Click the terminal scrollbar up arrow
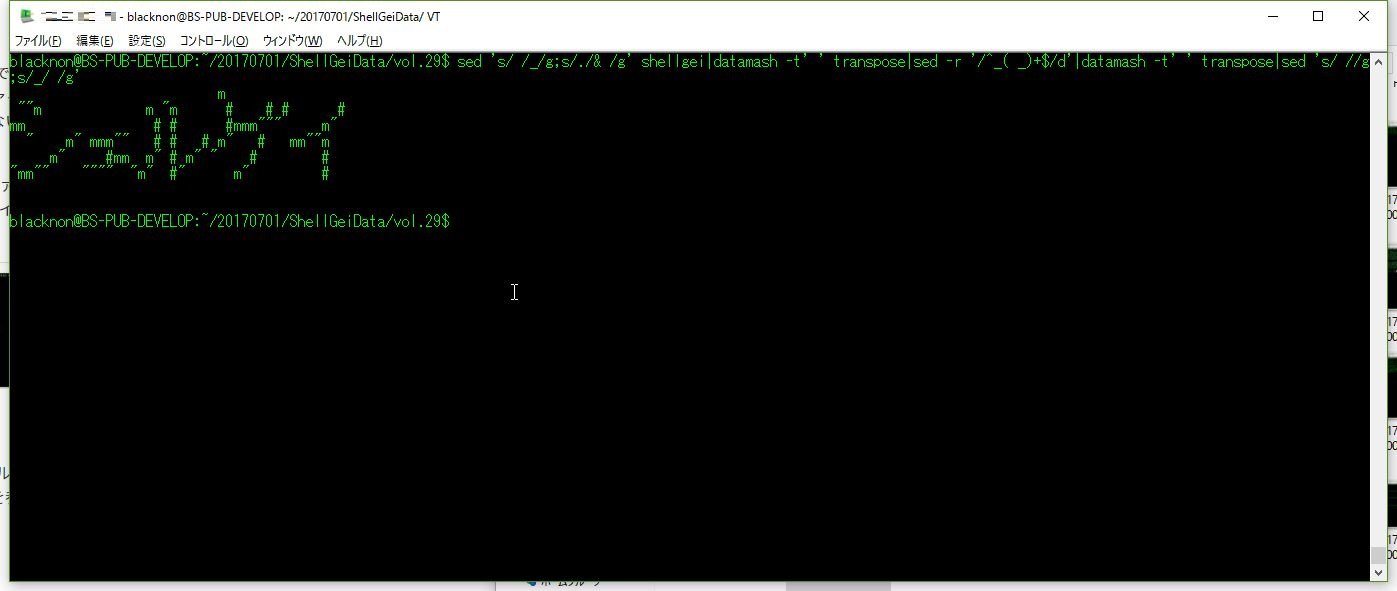The image size is (1397, 591). [x=1378, y=60]
